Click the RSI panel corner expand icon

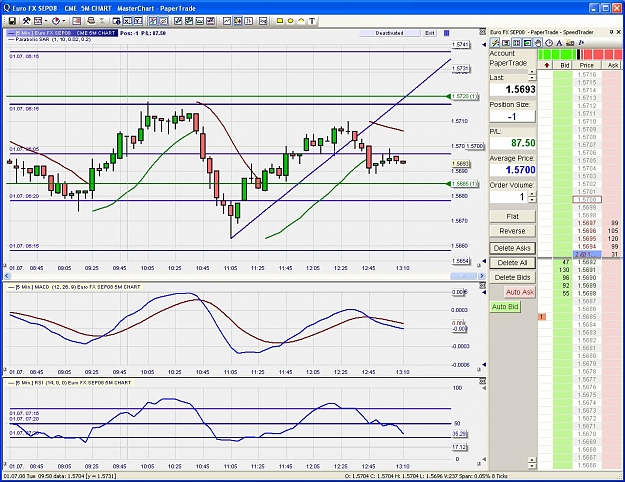483,382
